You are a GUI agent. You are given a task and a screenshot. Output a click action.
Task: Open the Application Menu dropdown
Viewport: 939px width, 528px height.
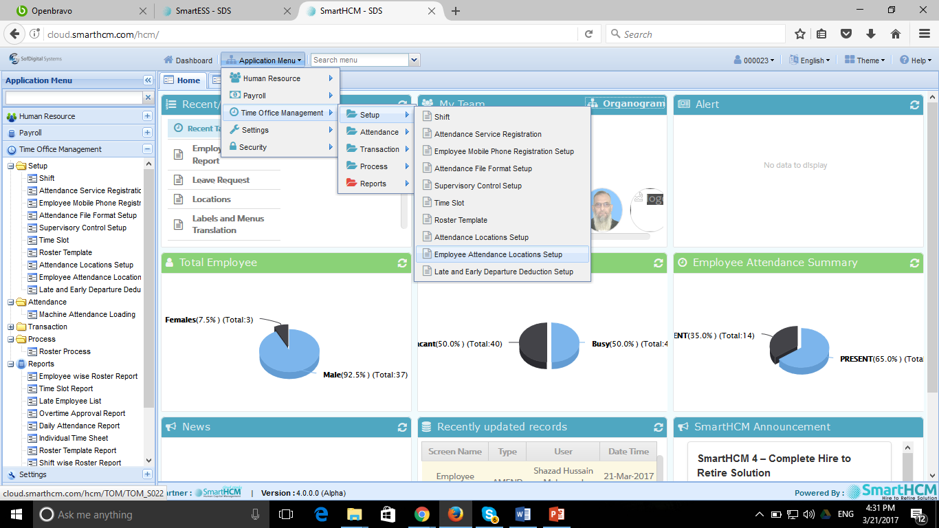[263, 60]
